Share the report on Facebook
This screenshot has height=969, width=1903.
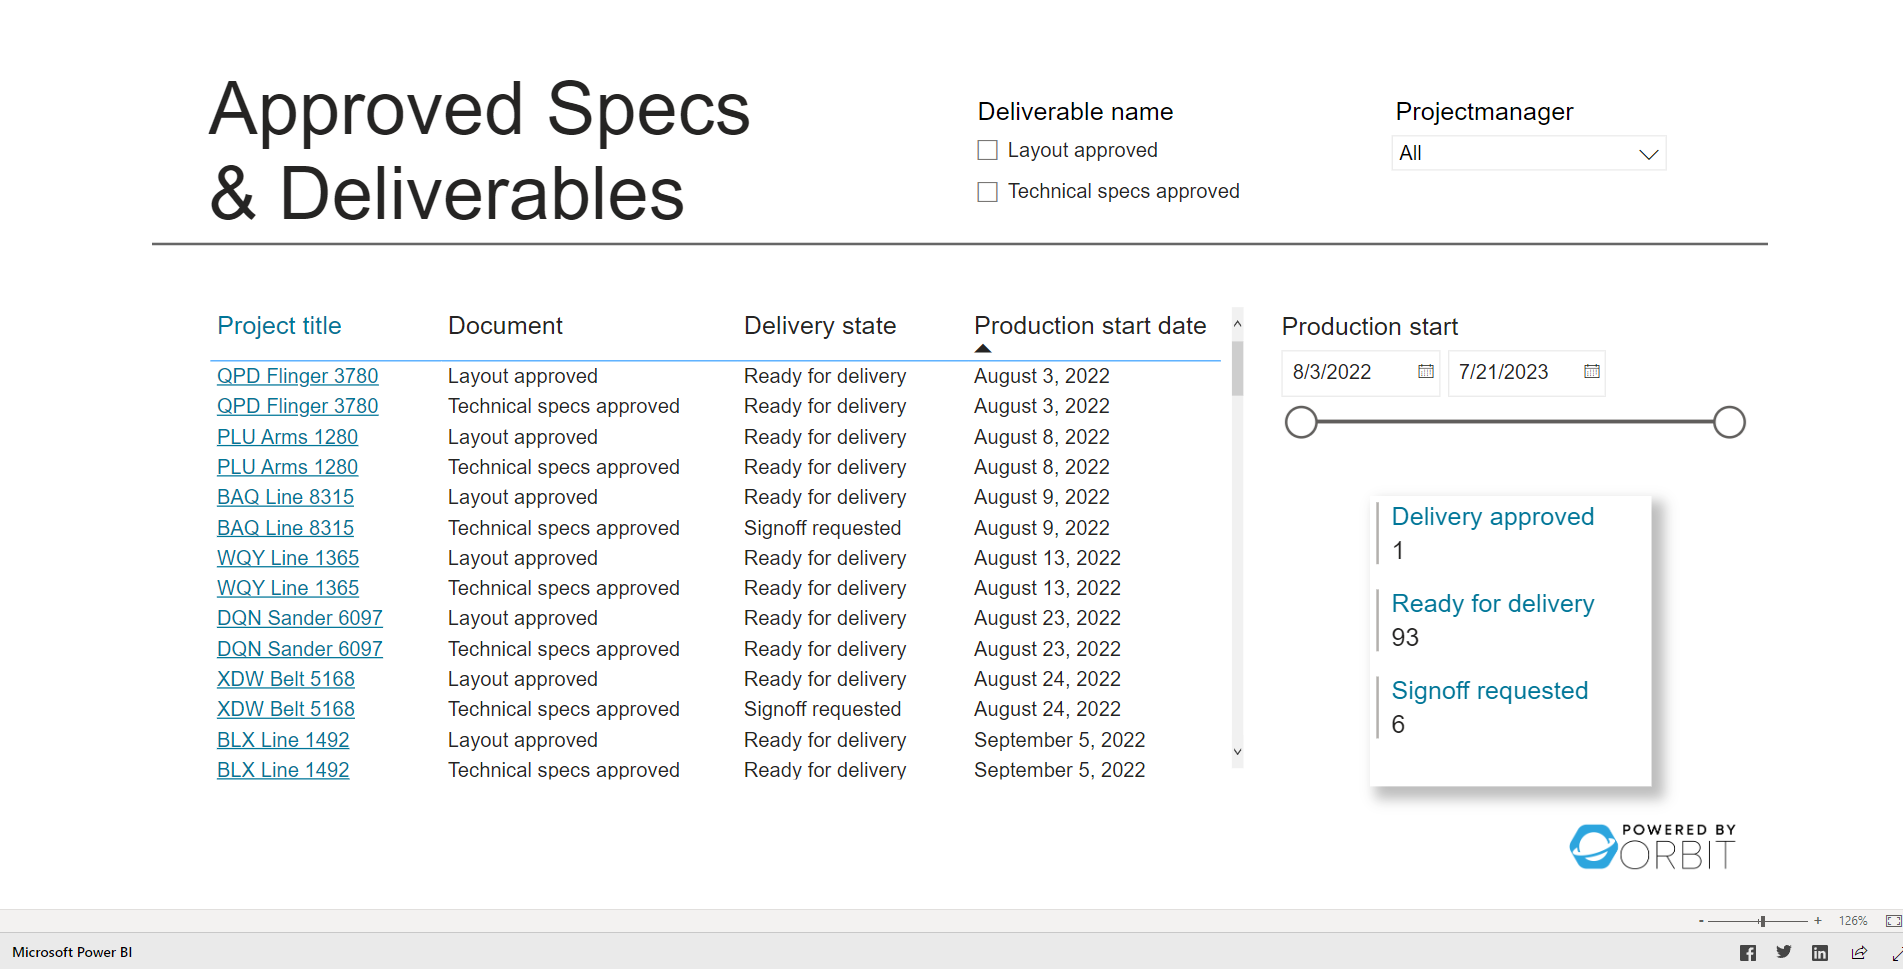[x=1747, y=952]
